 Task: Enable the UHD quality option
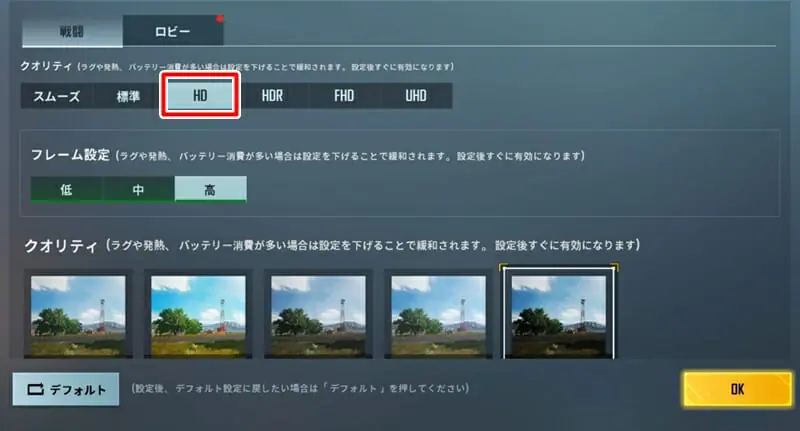coord(416,96)
